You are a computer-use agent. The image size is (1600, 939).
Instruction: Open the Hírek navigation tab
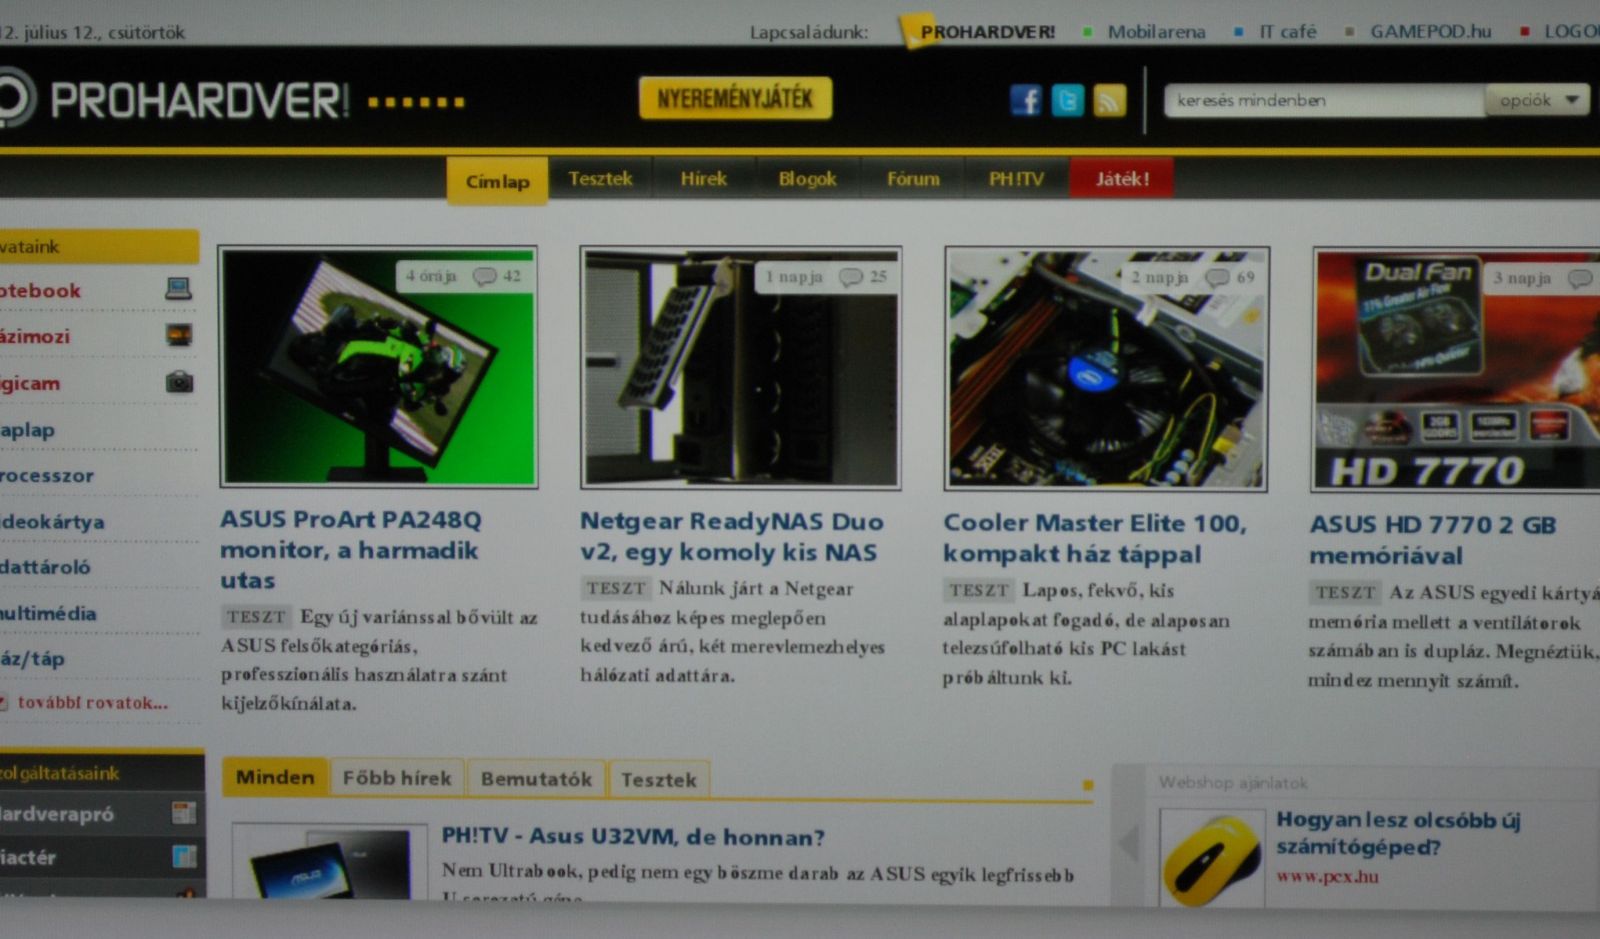[x=703, y=179]
